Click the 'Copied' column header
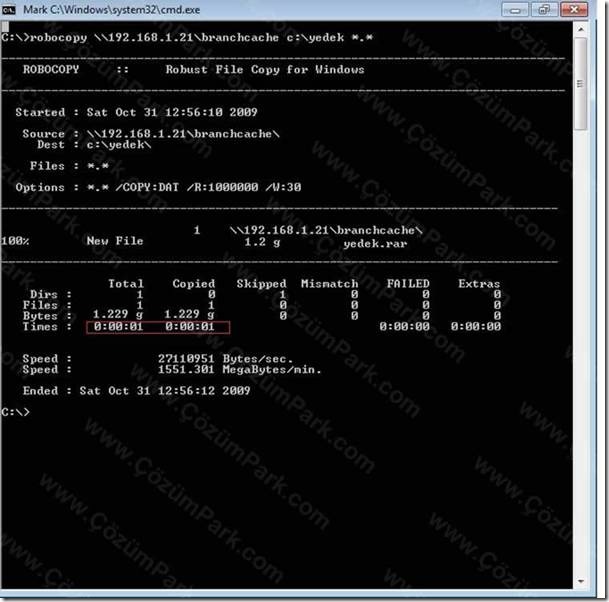 coord(193,284)
